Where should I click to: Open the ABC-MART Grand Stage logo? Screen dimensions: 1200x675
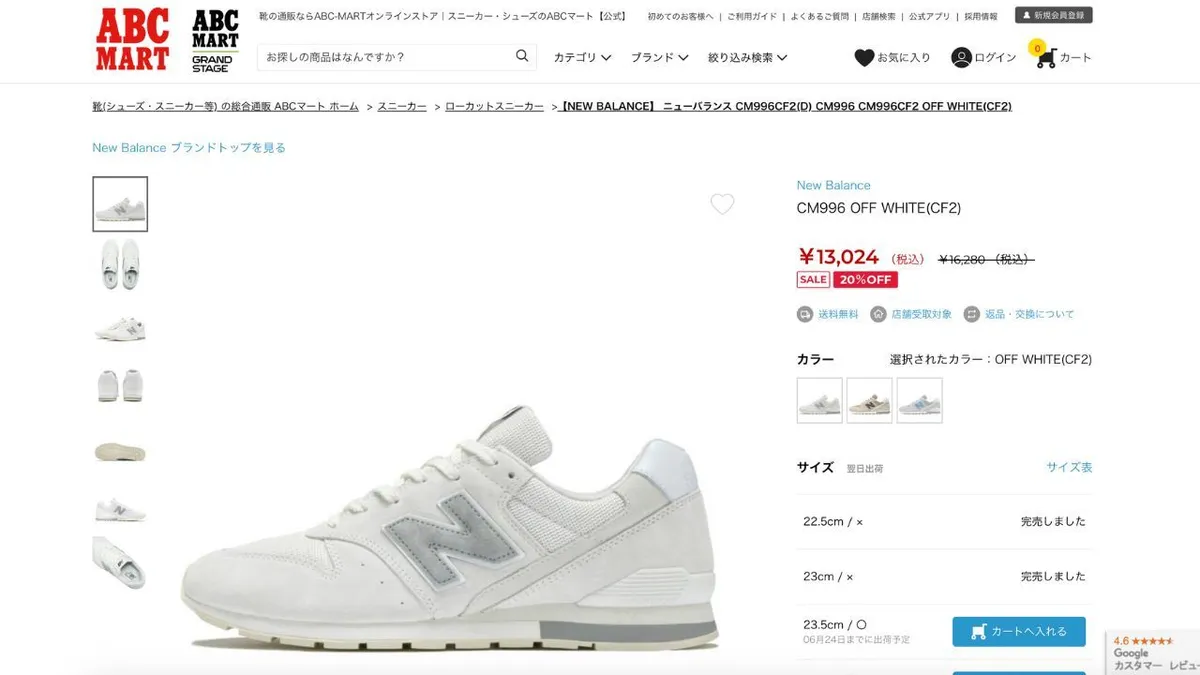215,40
